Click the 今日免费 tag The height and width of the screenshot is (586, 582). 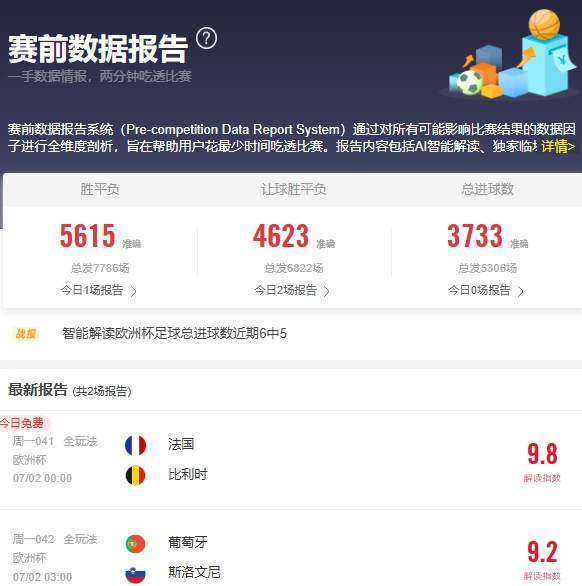pyautogui.click(x=24, y=423)
